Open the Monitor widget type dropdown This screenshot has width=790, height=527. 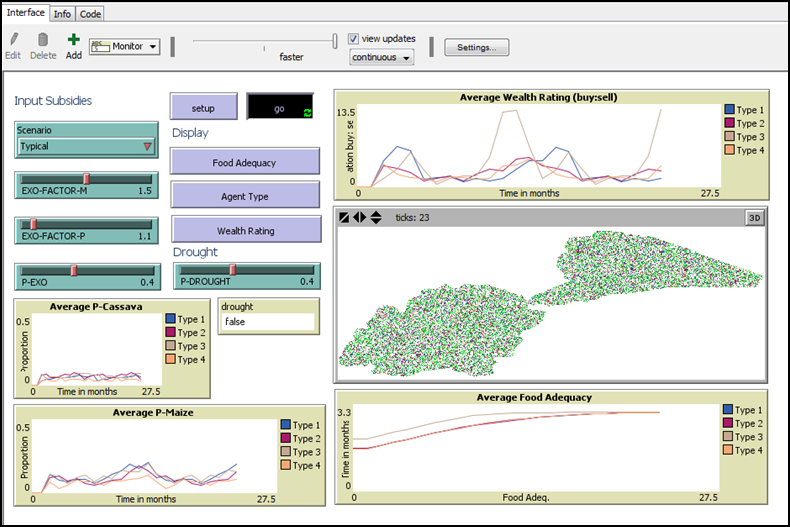pos(124,46)
